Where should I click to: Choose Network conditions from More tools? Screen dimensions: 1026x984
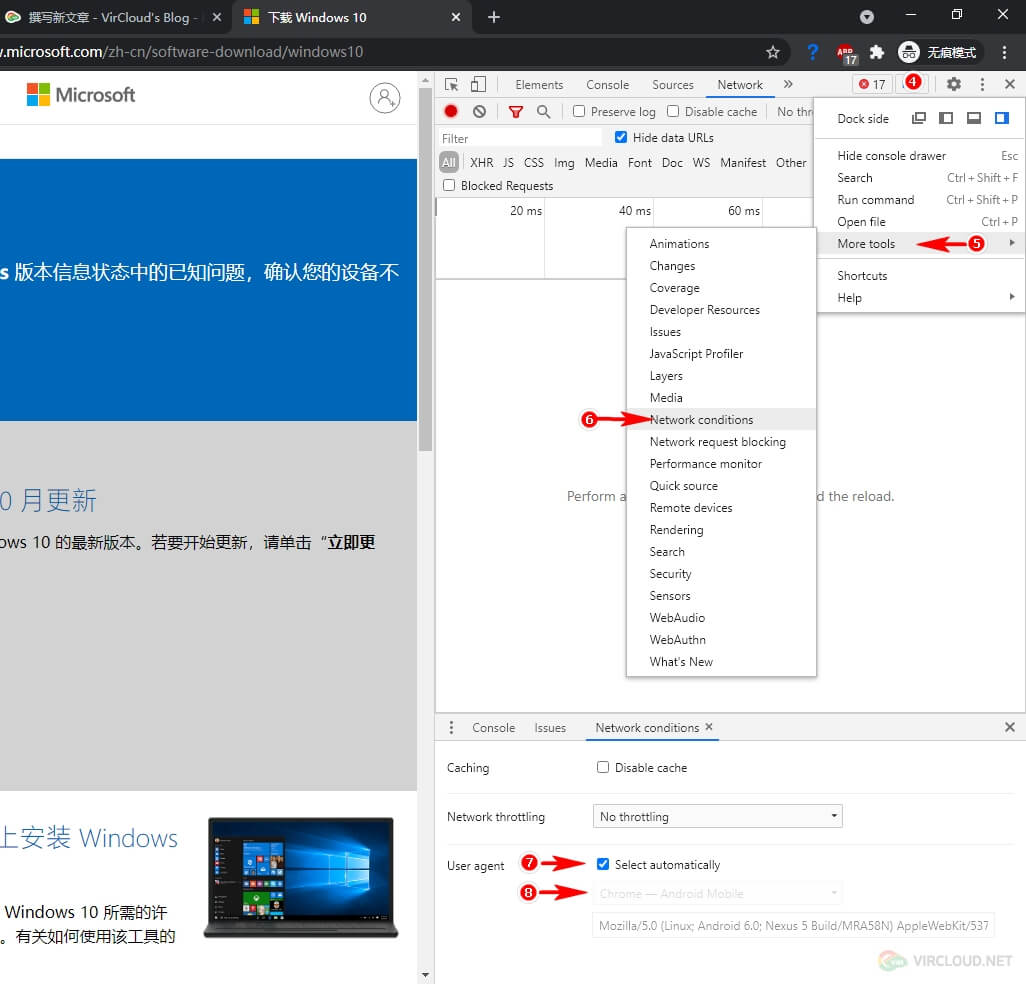[x=721, y=419]
